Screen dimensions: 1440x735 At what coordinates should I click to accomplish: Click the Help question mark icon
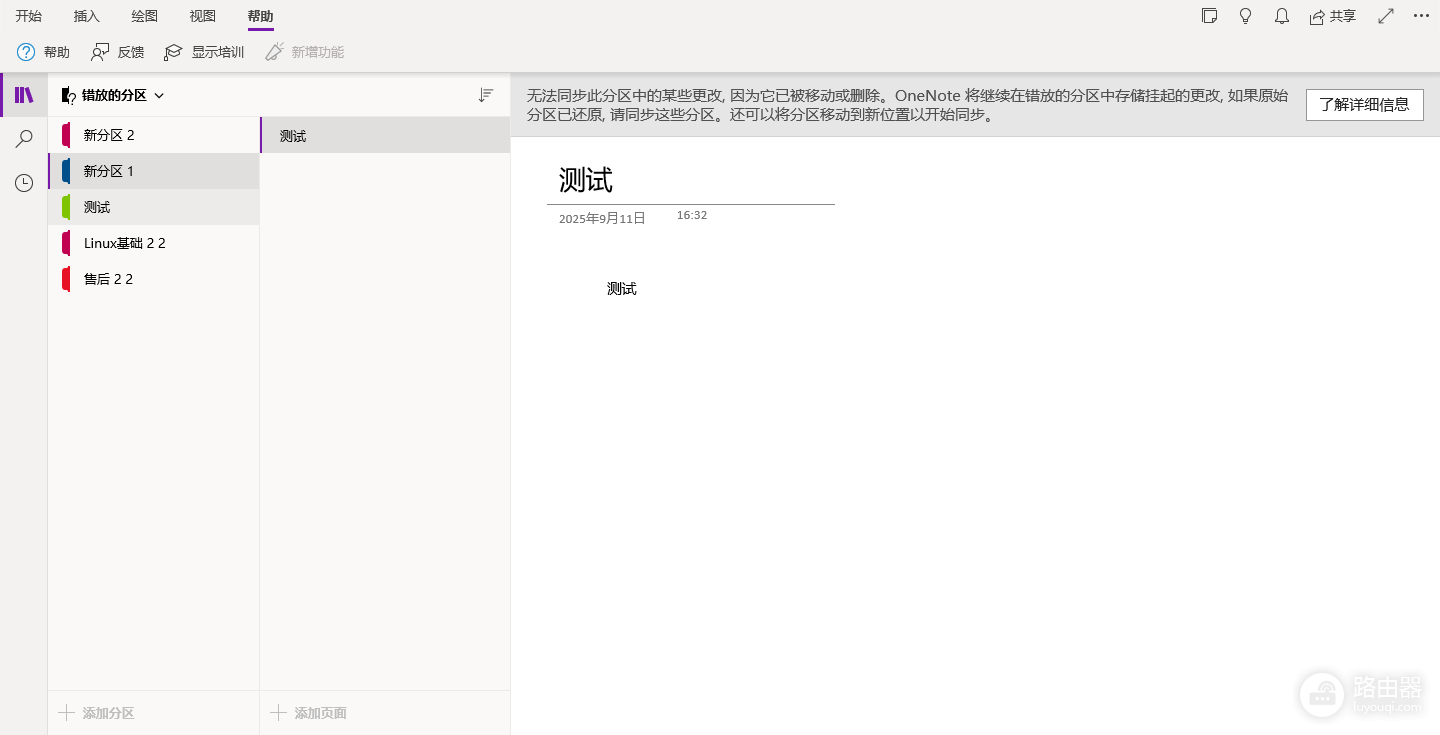26,52
